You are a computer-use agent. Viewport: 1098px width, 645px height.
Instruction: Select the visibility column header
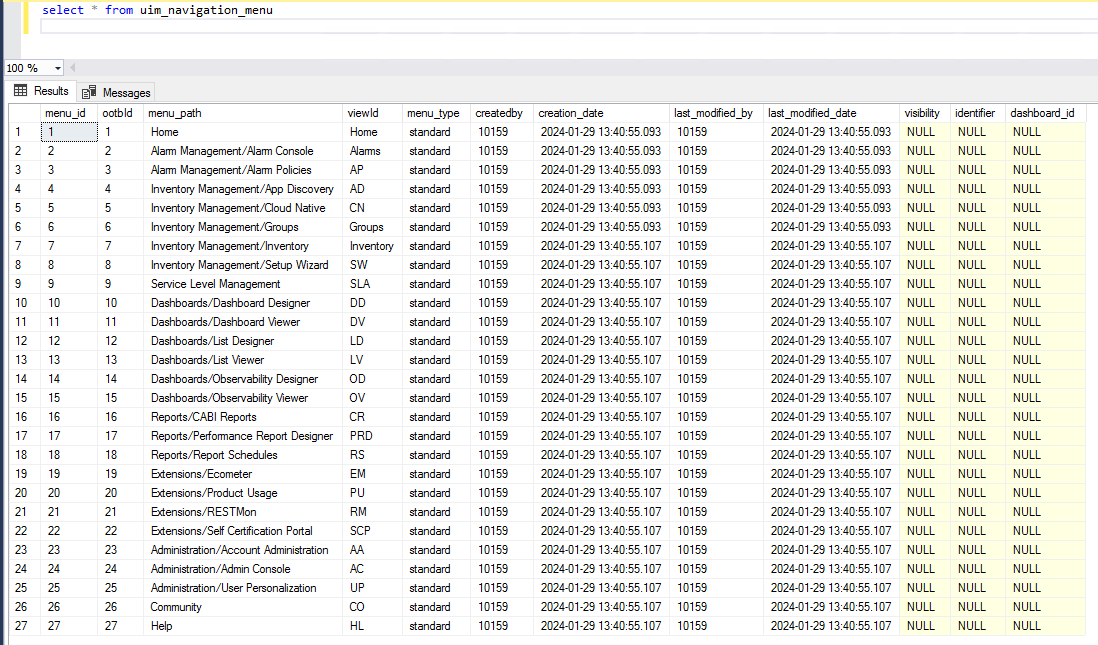coord(922,113)
